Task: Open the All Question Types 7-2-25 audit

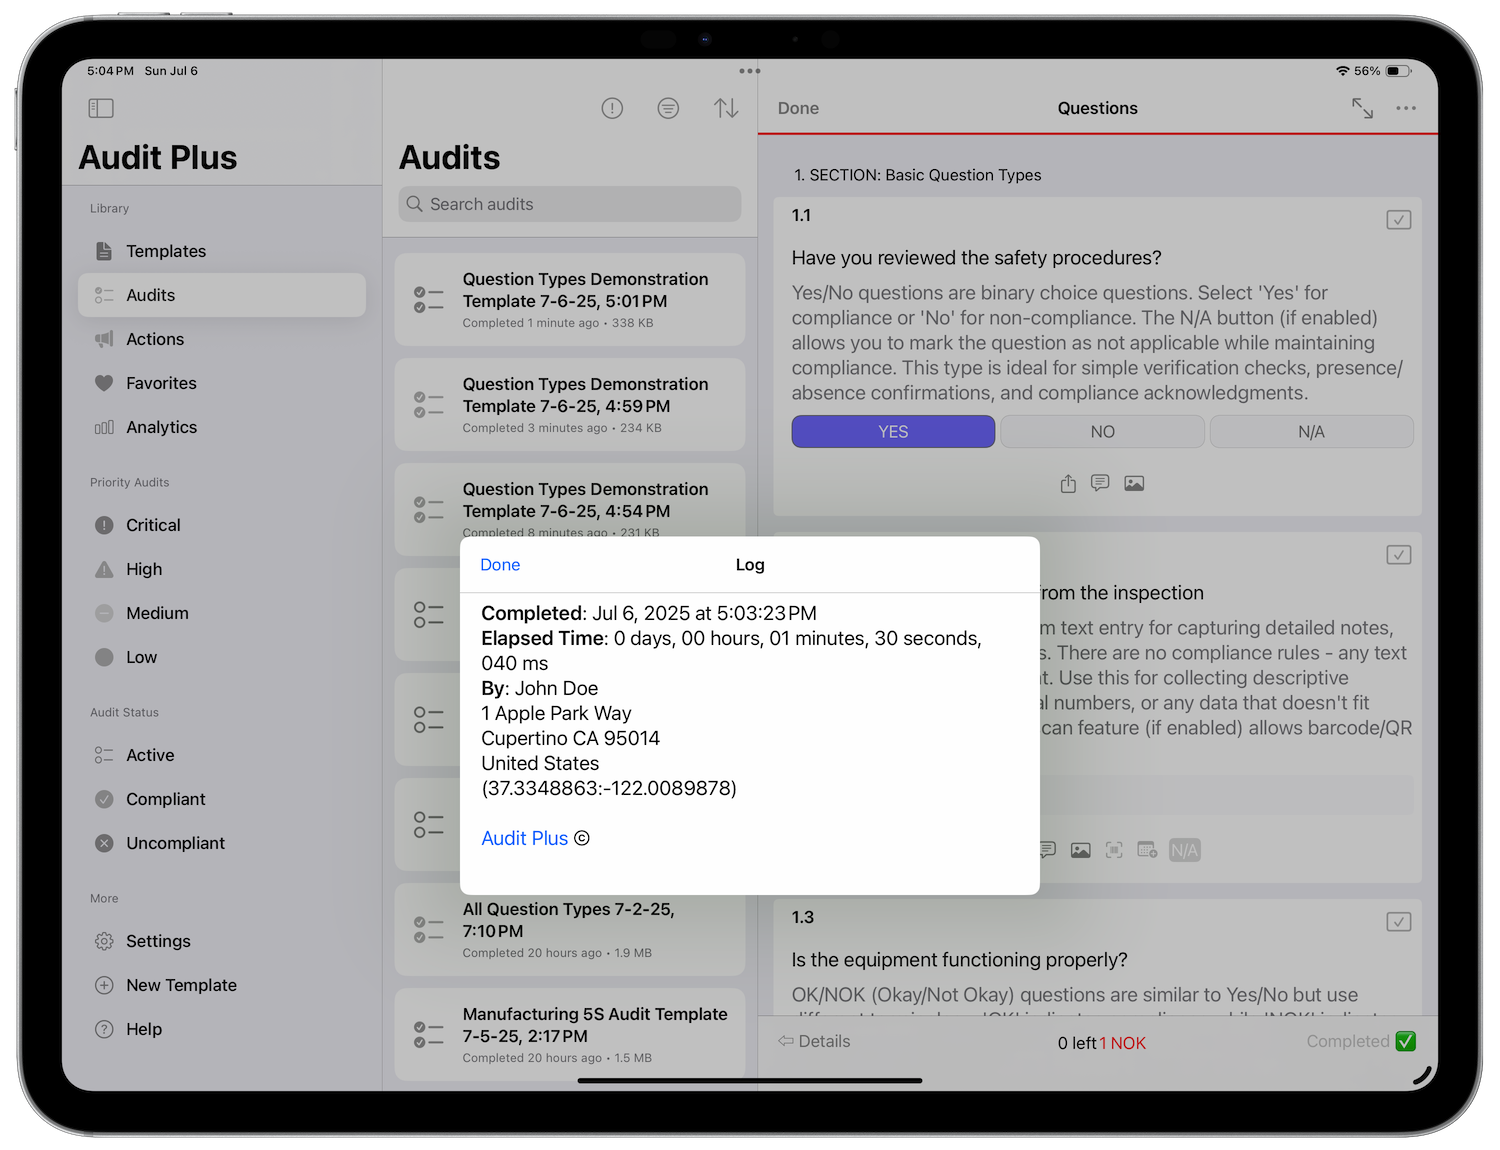Action: 570,930
